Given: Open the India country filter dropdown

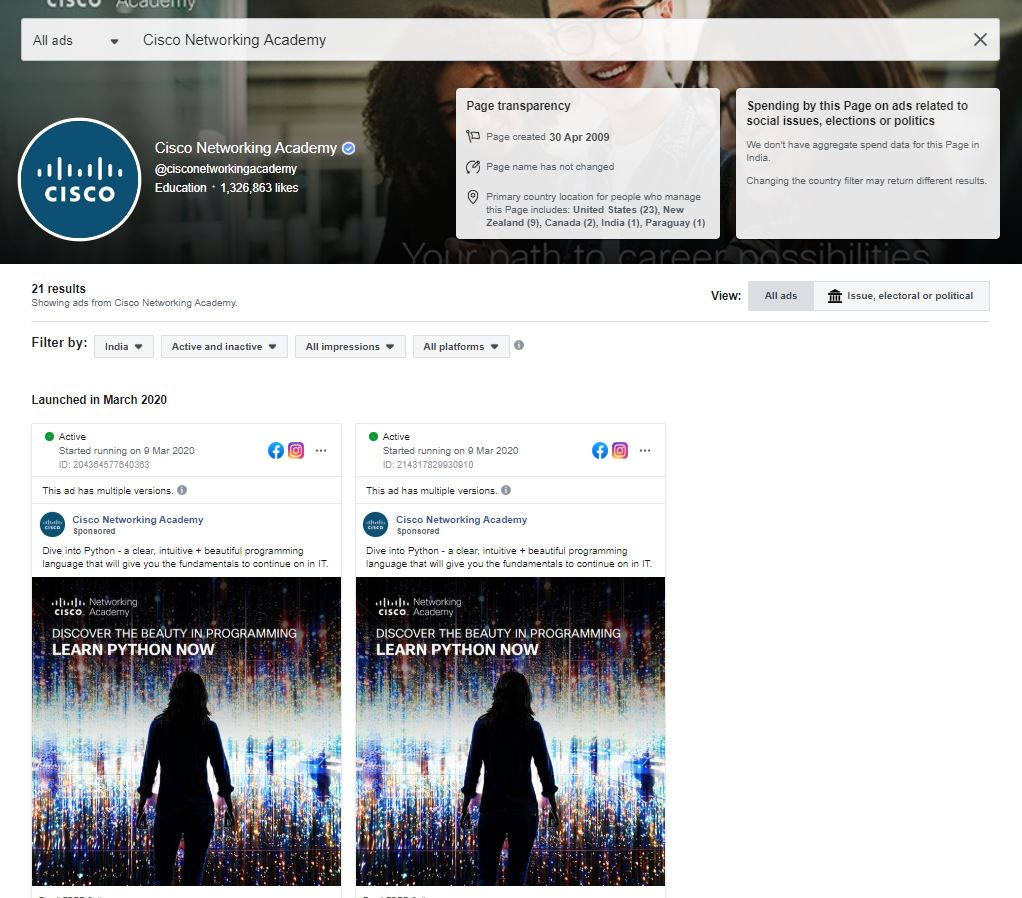Looking at the screenshot, I should coord(124,347).
